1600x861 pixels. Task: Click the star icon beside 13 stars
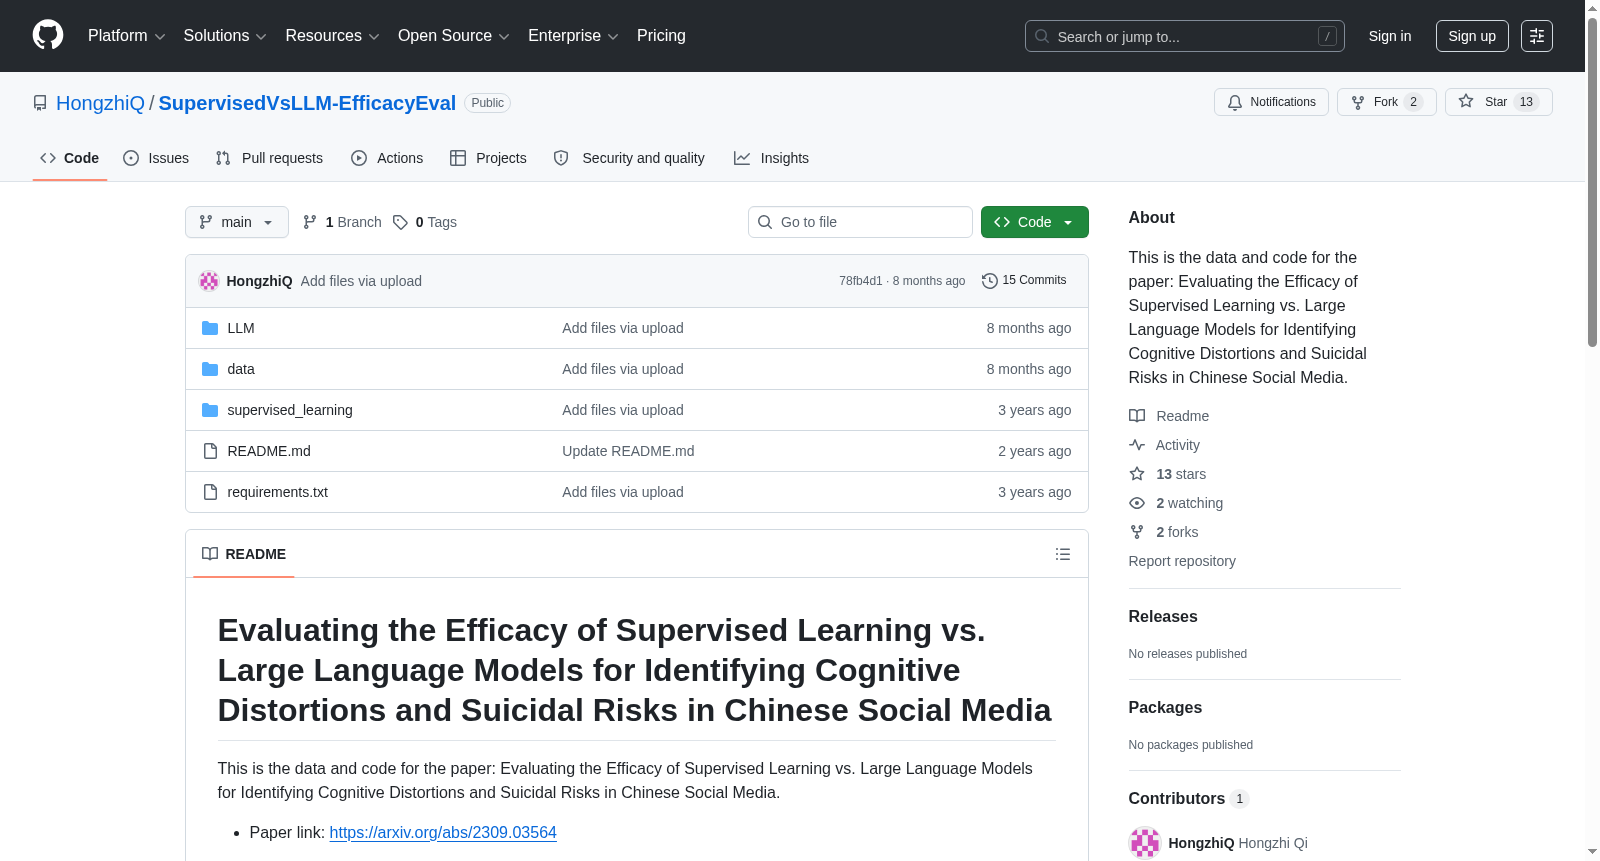pos(1137,474)
